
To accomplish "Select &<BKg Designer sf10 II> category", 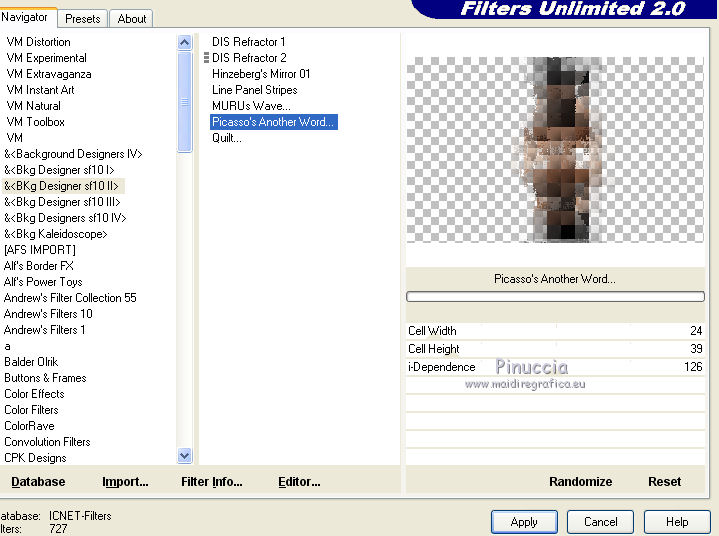I will pos(61,186).
